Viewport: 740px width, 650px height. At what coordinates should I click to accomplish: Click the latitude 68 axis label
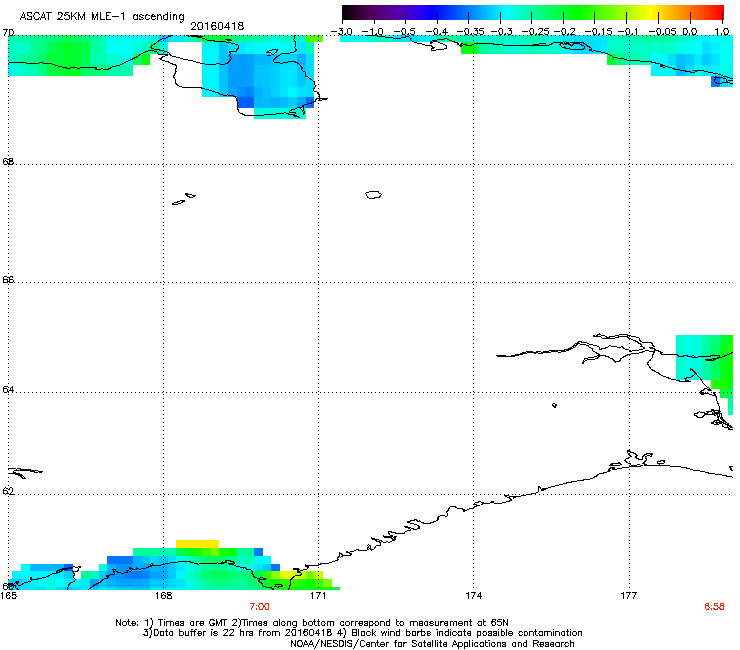pyautogui.click(x=8, y=161)
